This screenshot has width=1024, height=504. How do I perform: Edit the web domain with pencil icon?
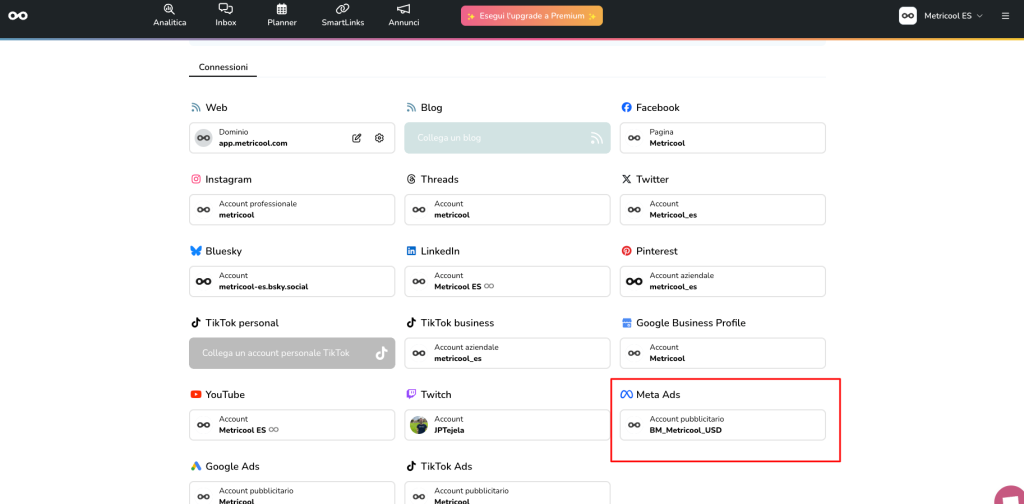(x=357, y=138)
